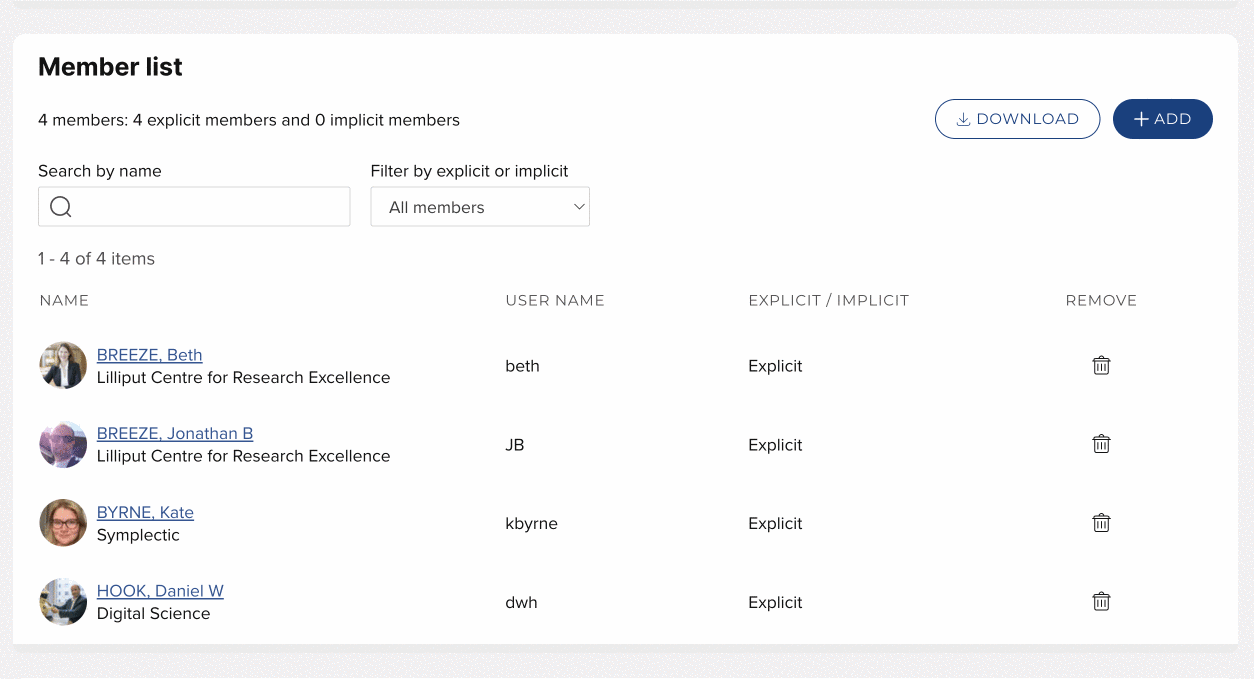Remove Beth Breeze using trash icon
This screenshot has height=679, width=1254.
1101,366
